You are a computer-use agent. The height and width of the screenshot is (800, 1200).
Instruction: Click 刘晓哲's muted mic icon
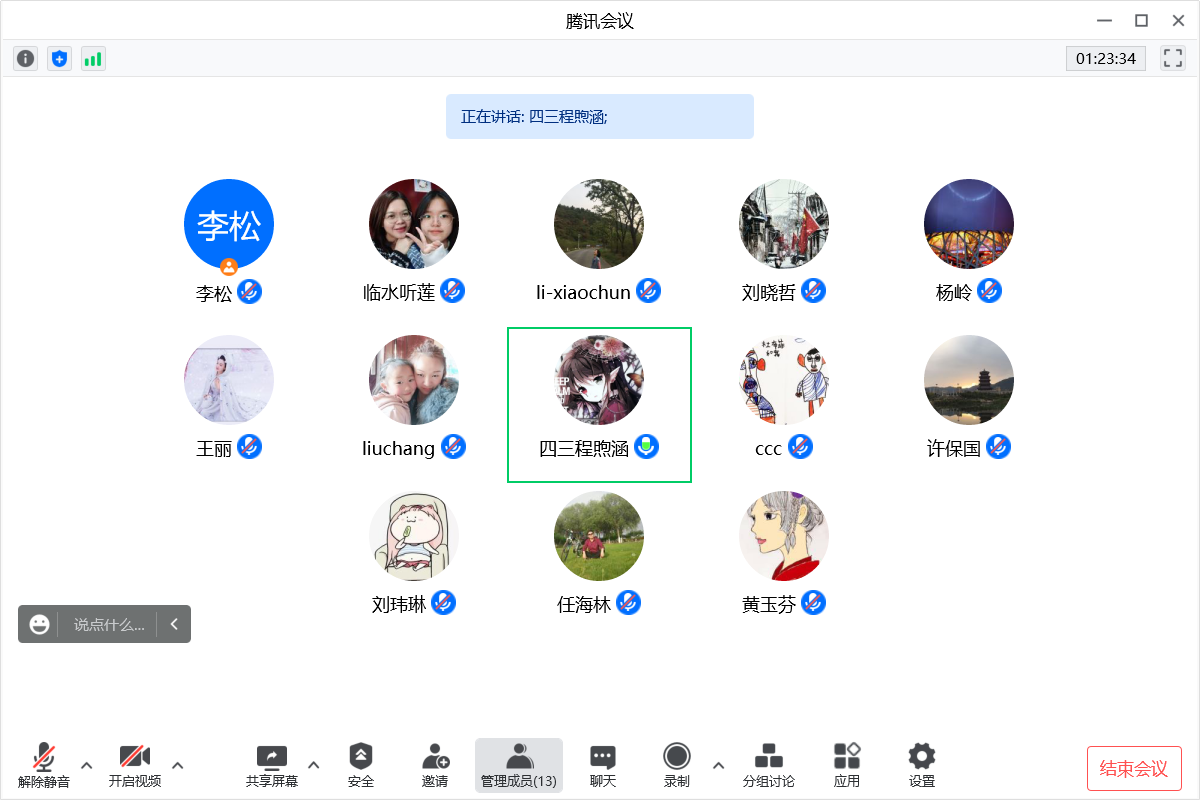[x=813, y=291]
